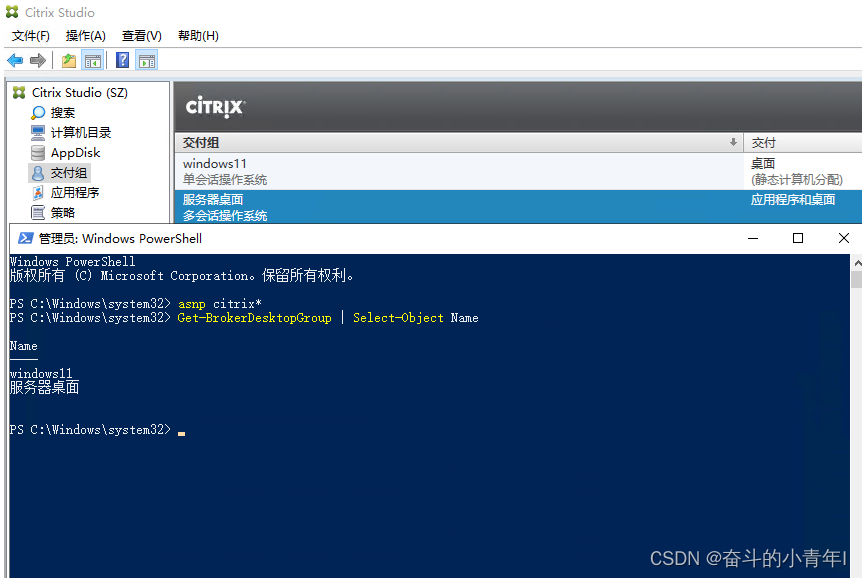
Task: Click the Forward arrow in toolbar
Action: click(38, 61)
